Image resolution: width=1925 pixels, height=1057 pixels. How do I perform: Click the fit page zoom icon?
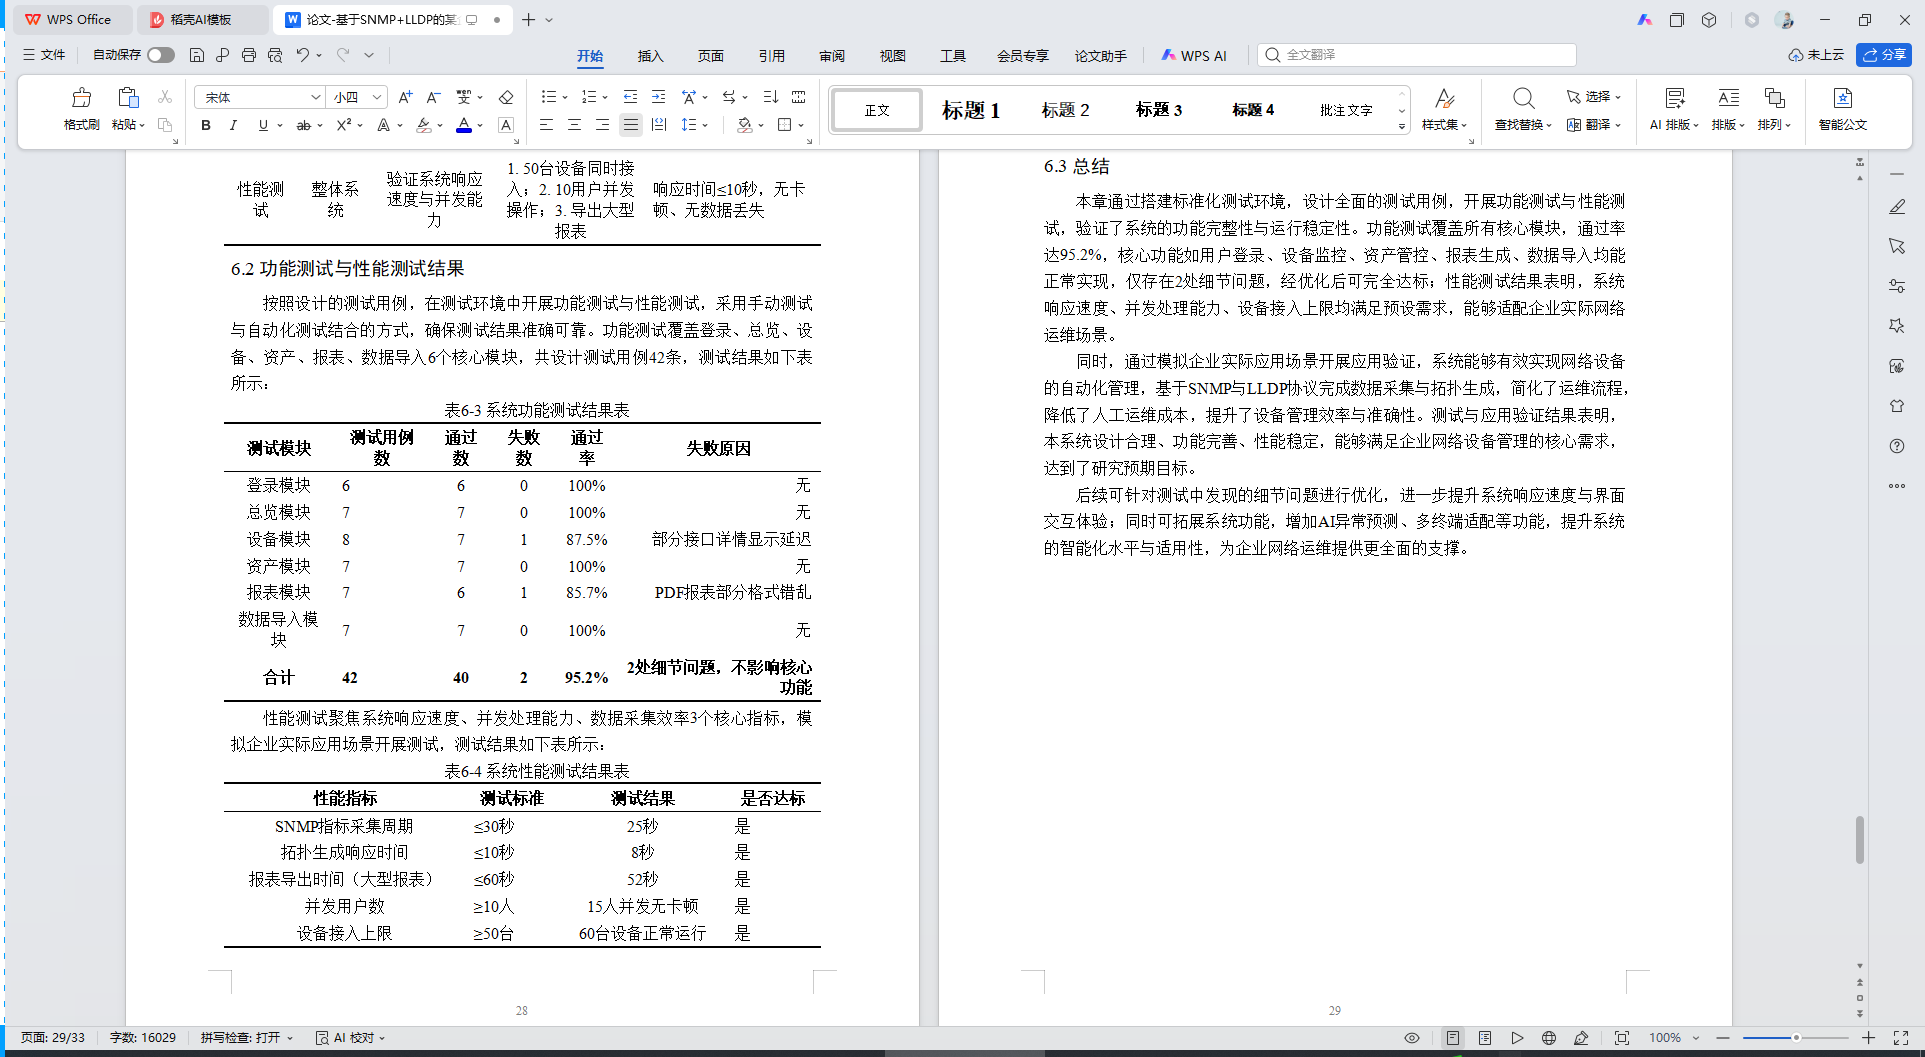(1622, 1038)
